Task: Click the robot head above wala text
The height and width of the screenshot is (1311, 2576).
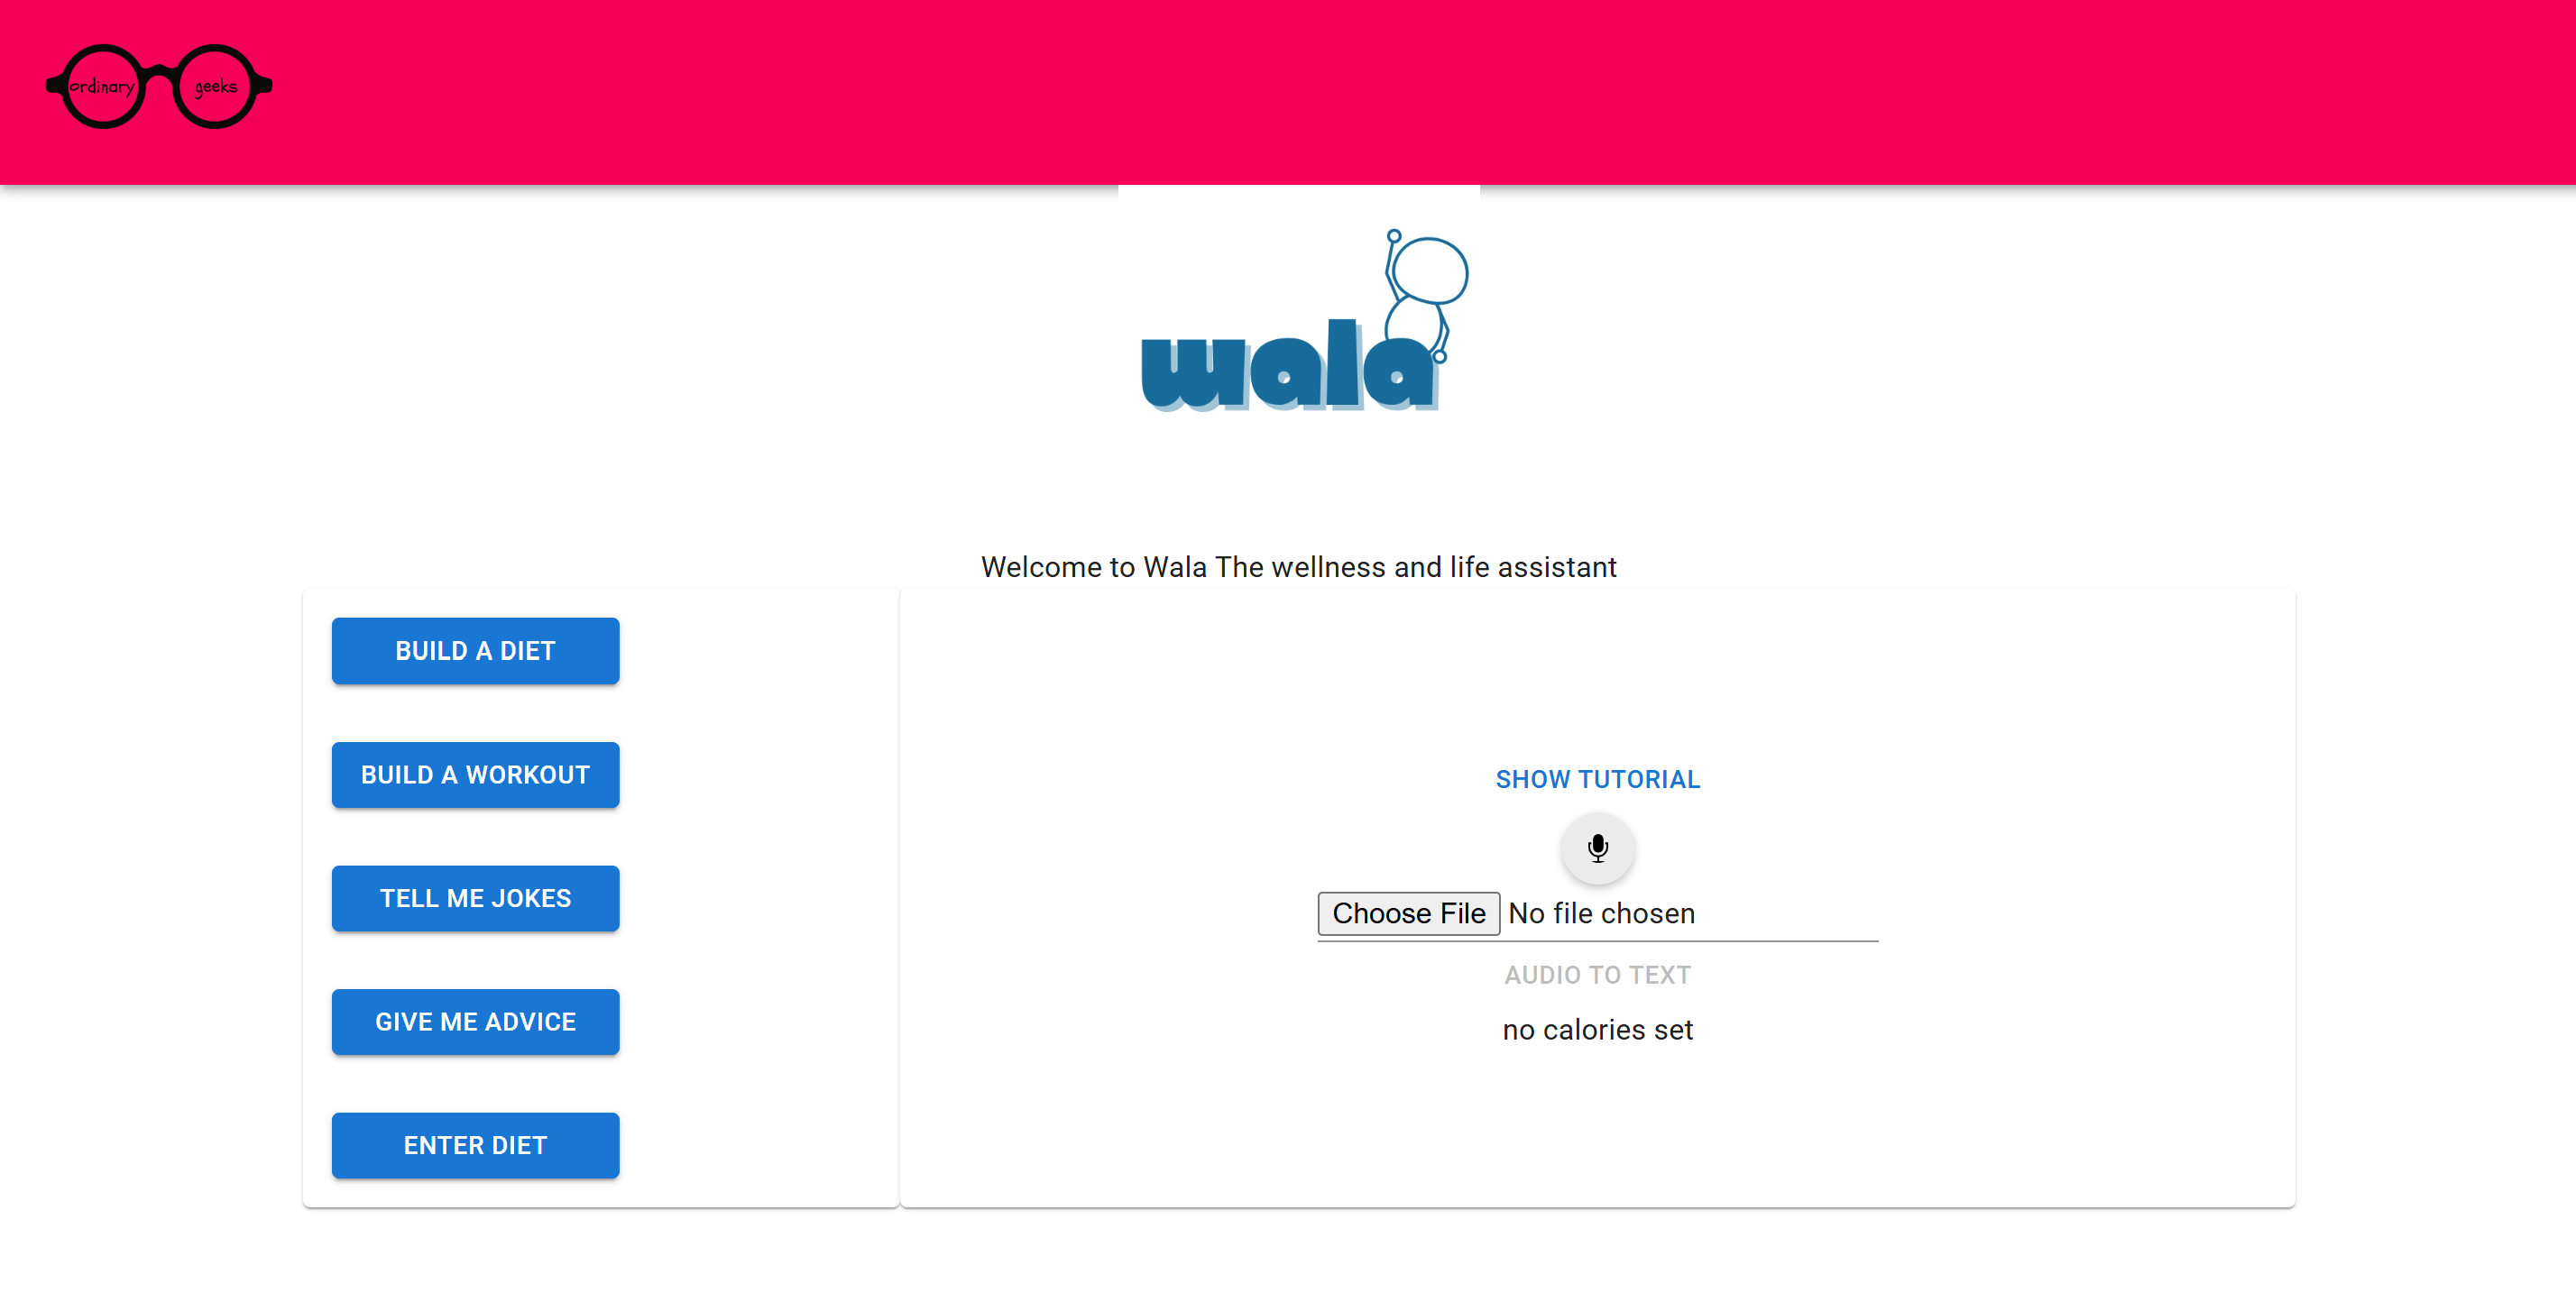Action: [1430, 270]
